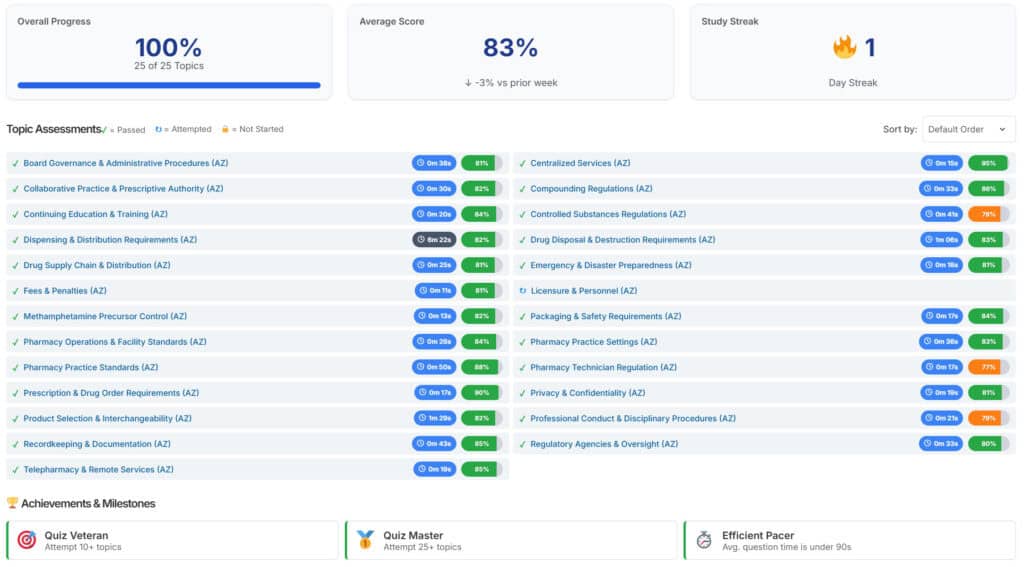Click the fire icon in Study Streak
Viewport: 1024px width, 567px height.
(845, 47)
